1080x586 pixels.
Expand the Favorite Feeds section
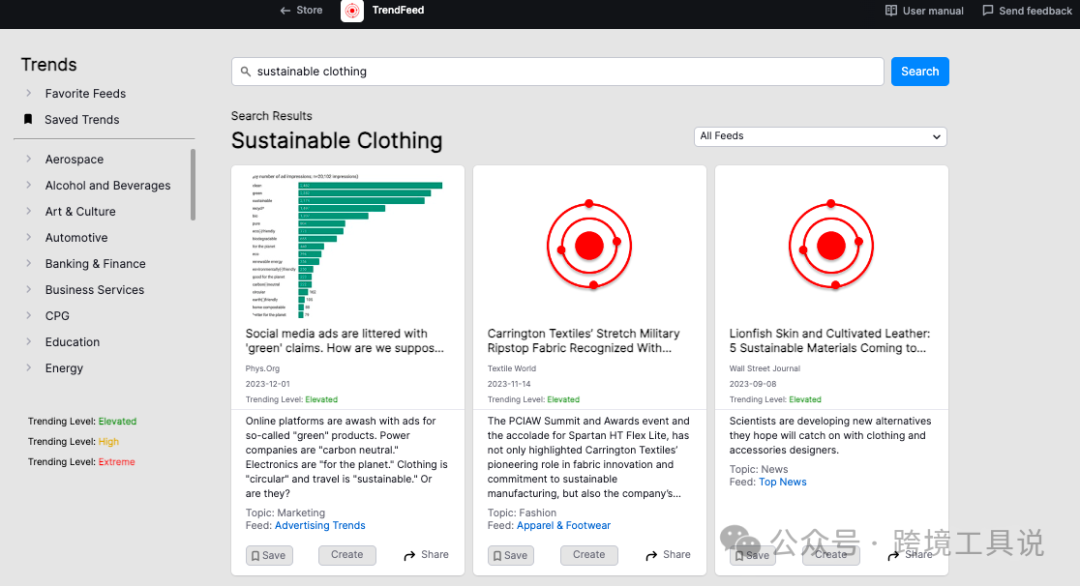tap(28, 93)
